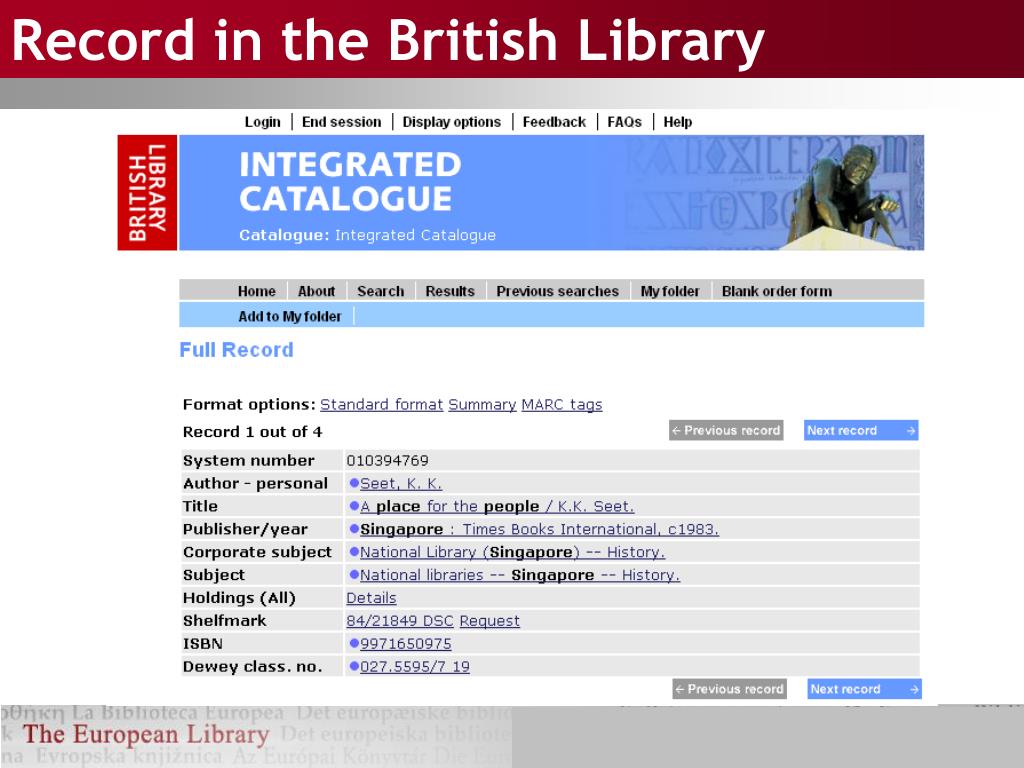Click the bullet before the Corporate subject link

point(354,552)
